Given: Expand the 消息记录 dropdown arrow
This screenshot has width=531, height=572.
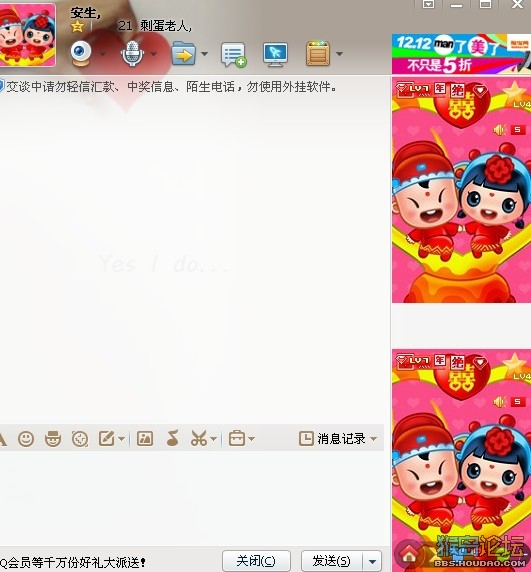Looking at the screenshot, I should (373, 438).
